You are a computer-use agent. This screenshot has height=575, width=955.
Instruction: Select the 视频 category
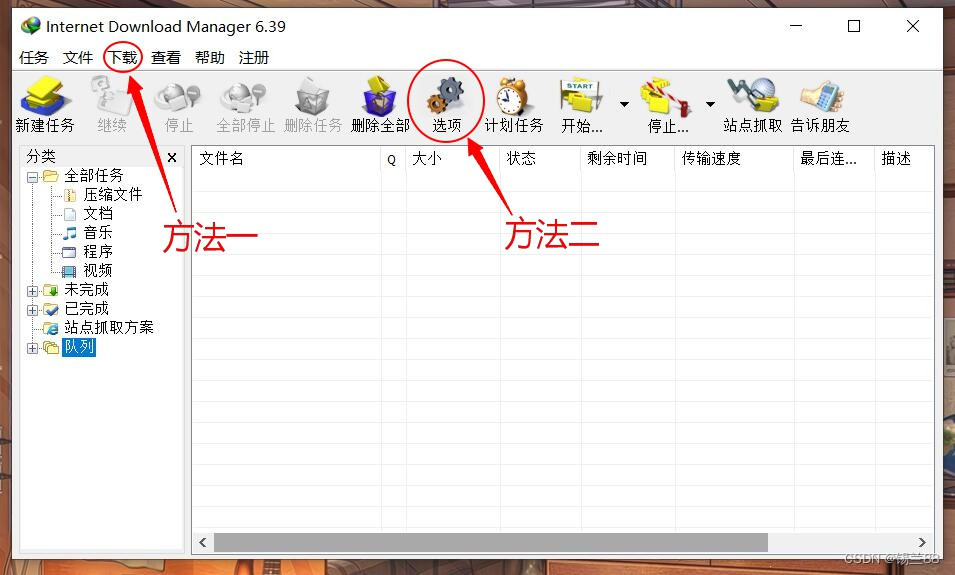tap(98, 270)
